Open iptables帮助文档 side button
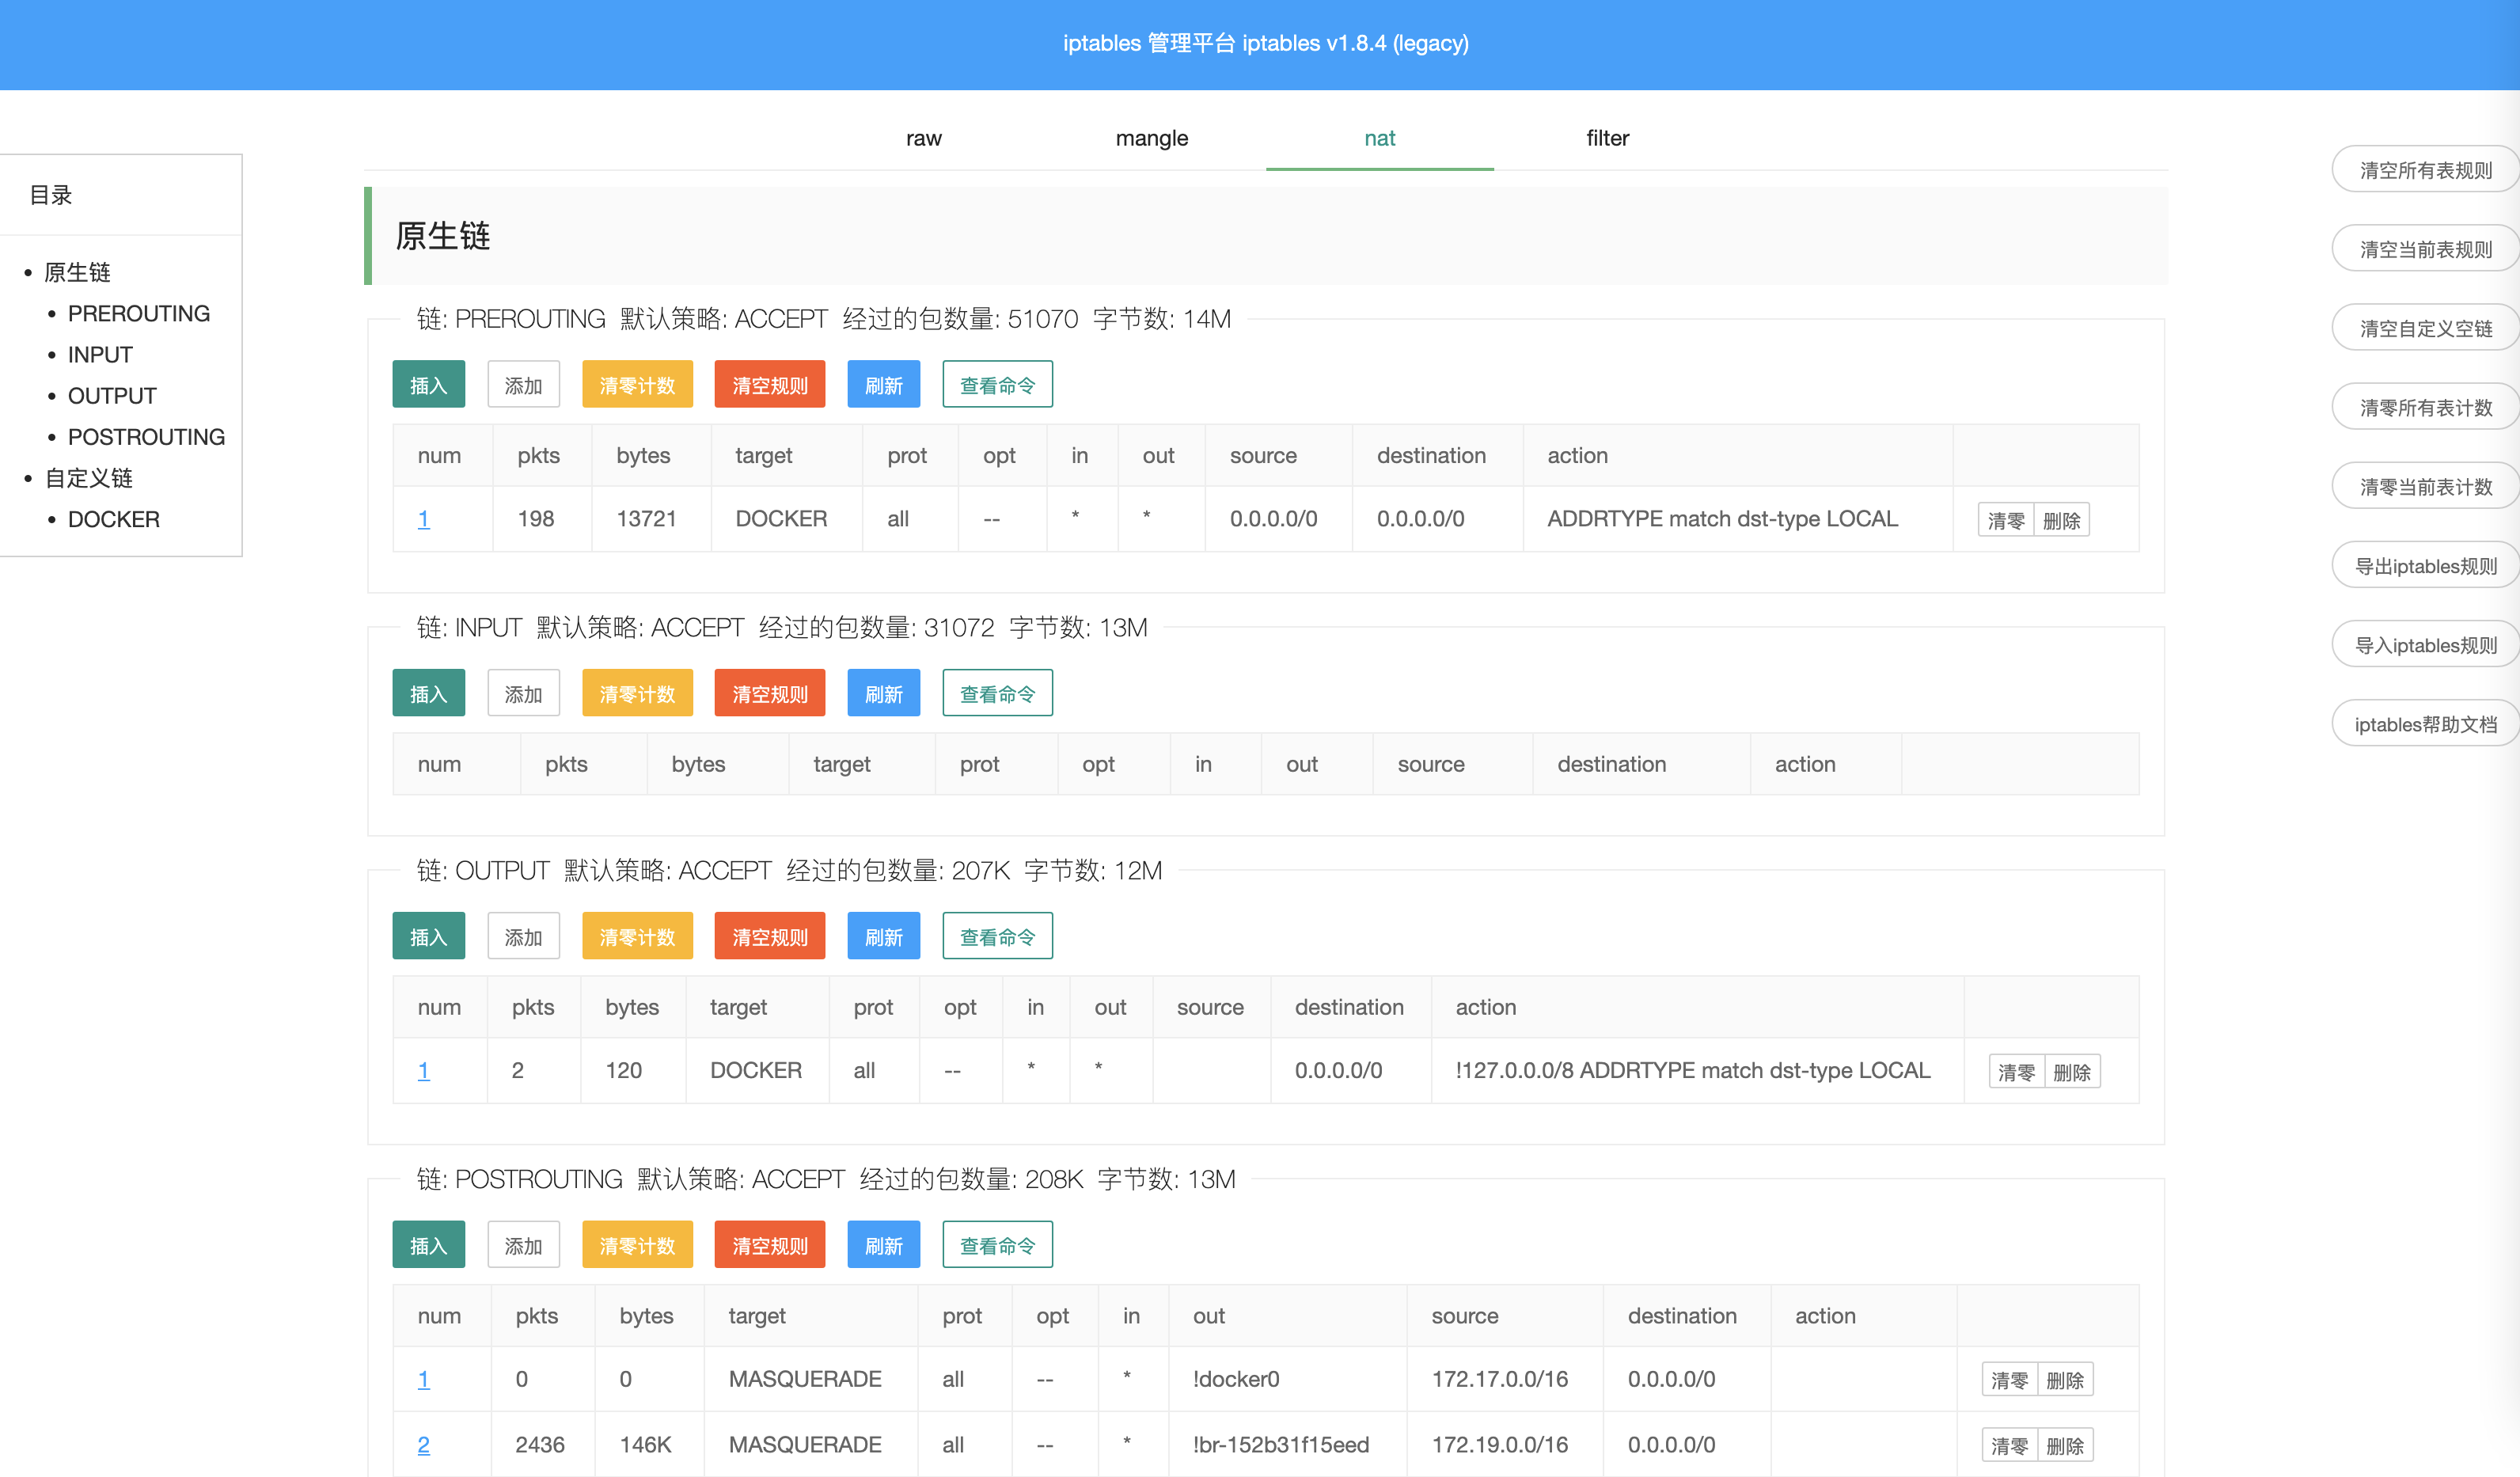The width and height of the screenshot is (2520, 1477). pyautogui.click(x=2425, y=725)
